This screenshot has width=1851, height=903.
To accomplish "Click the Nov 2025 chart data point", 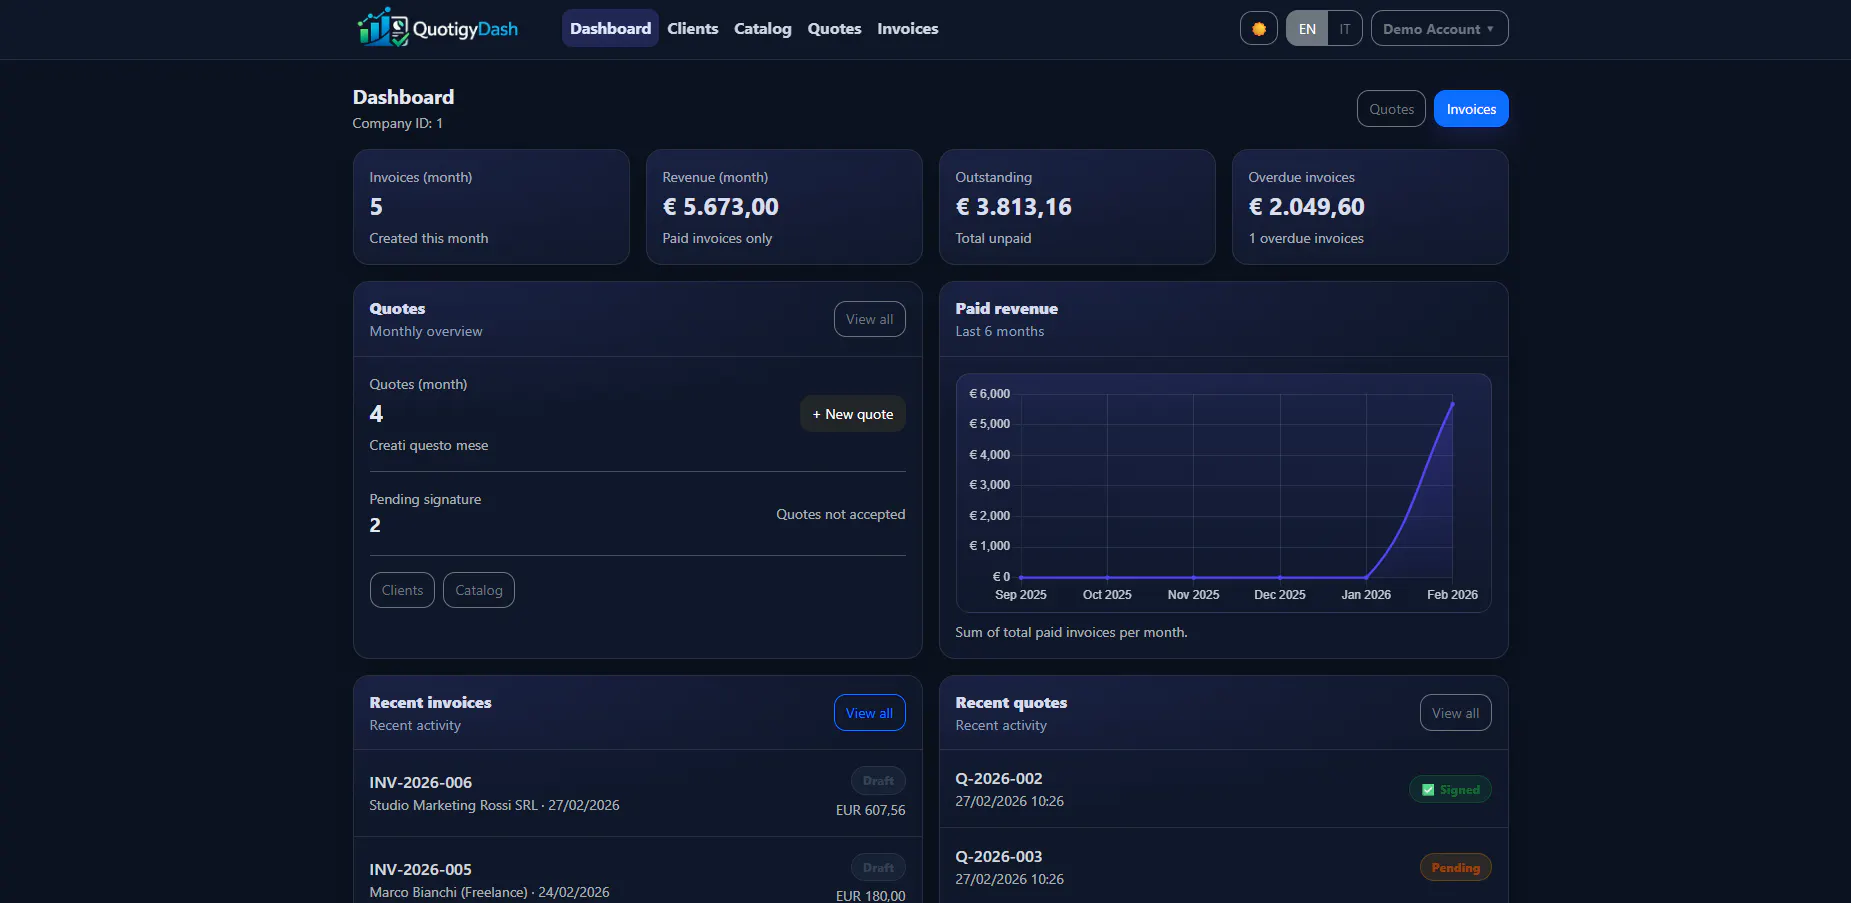I will click(x=1193, y=577).
